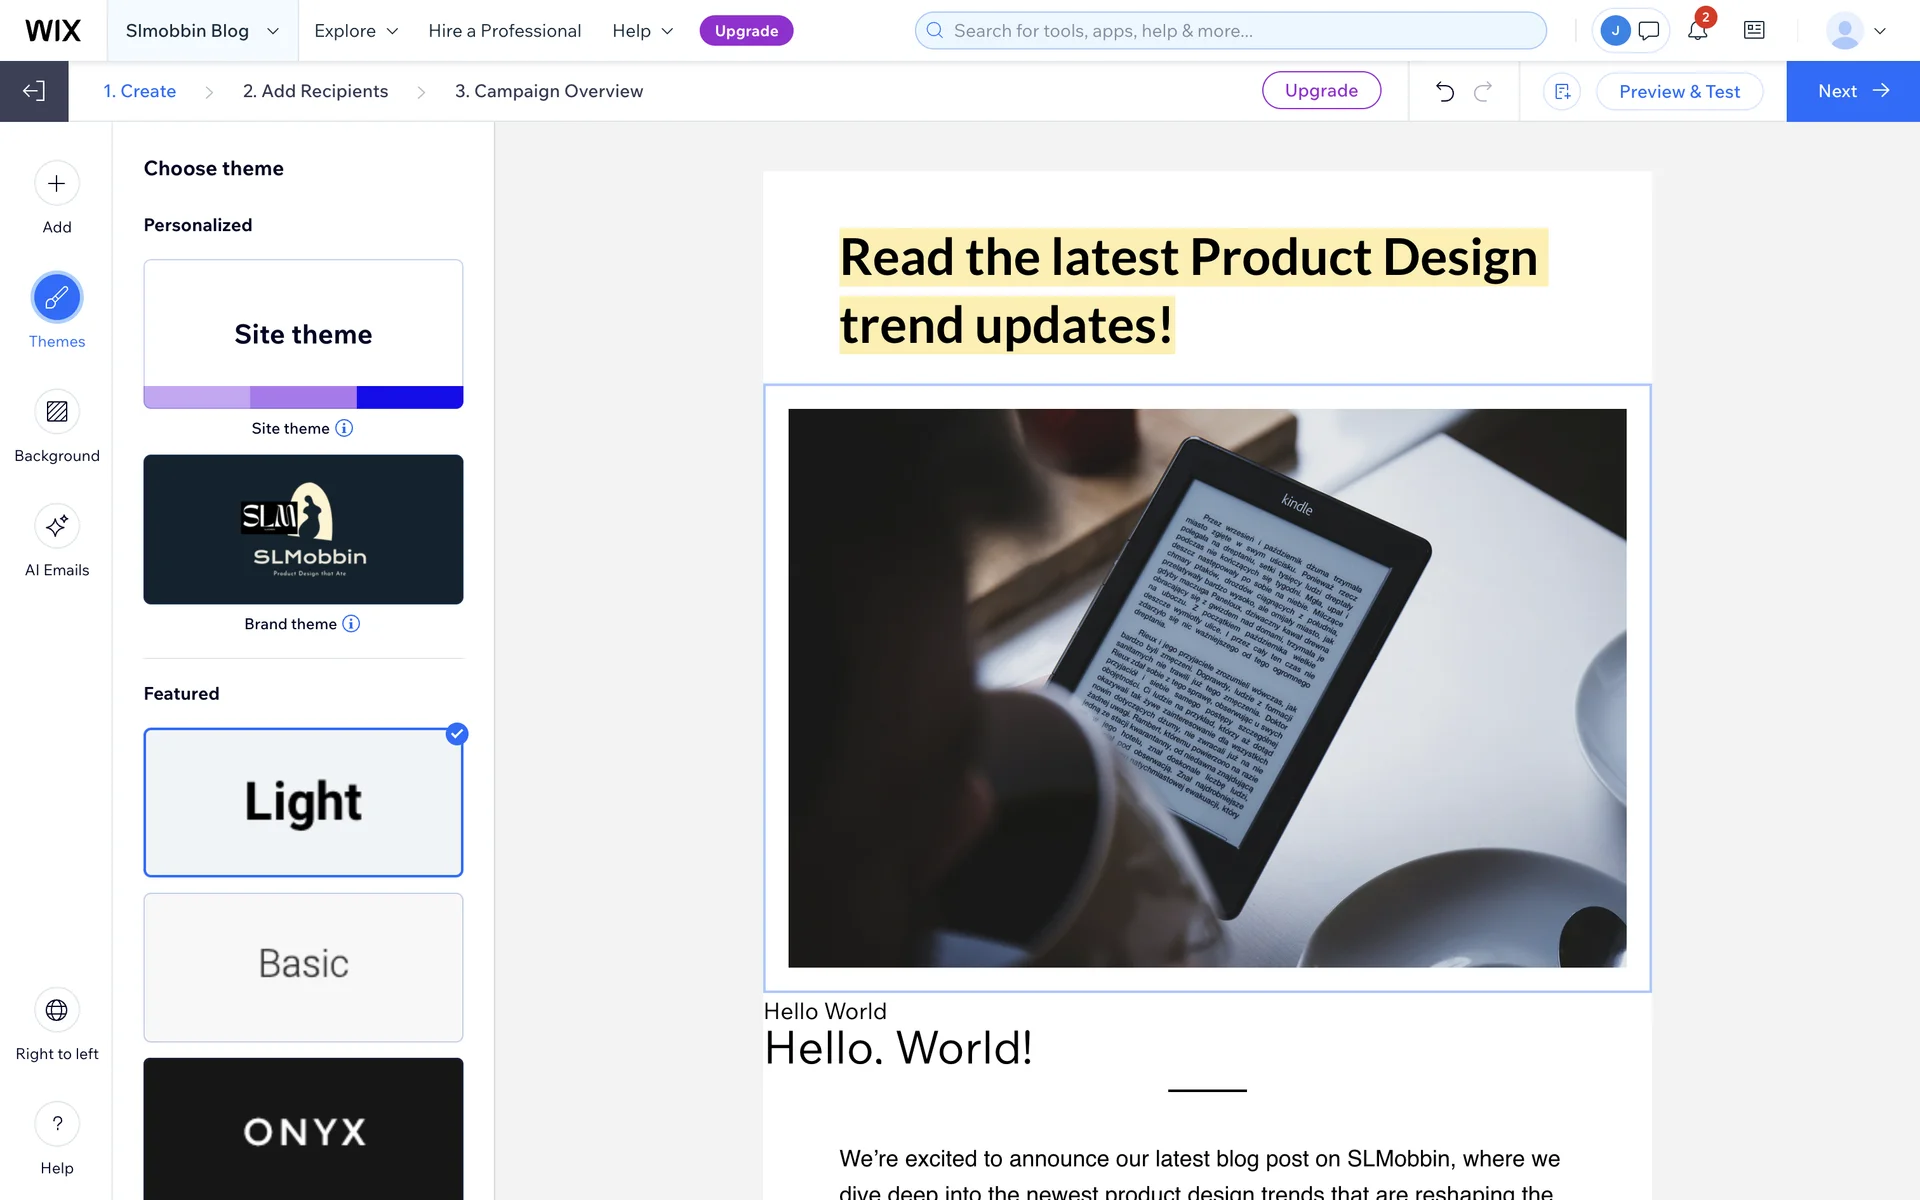Select the Basic featured theme
Image resolution: width=1920 pixels, height=1200 pixels.
coord(303,967)
